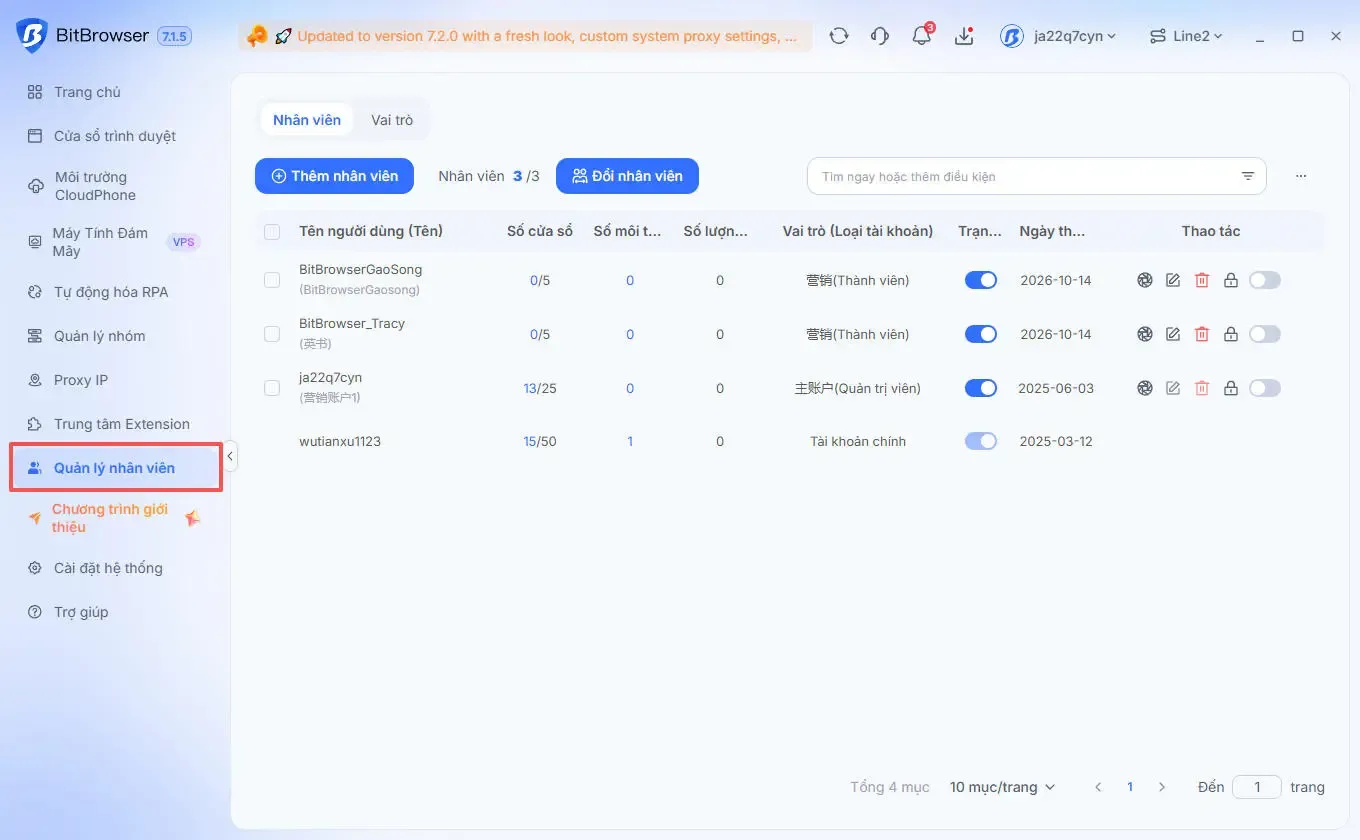Click the lock icon for BitBrowserGaoSong
This screenshot has width=1360, height=840.
point(1231,280)
